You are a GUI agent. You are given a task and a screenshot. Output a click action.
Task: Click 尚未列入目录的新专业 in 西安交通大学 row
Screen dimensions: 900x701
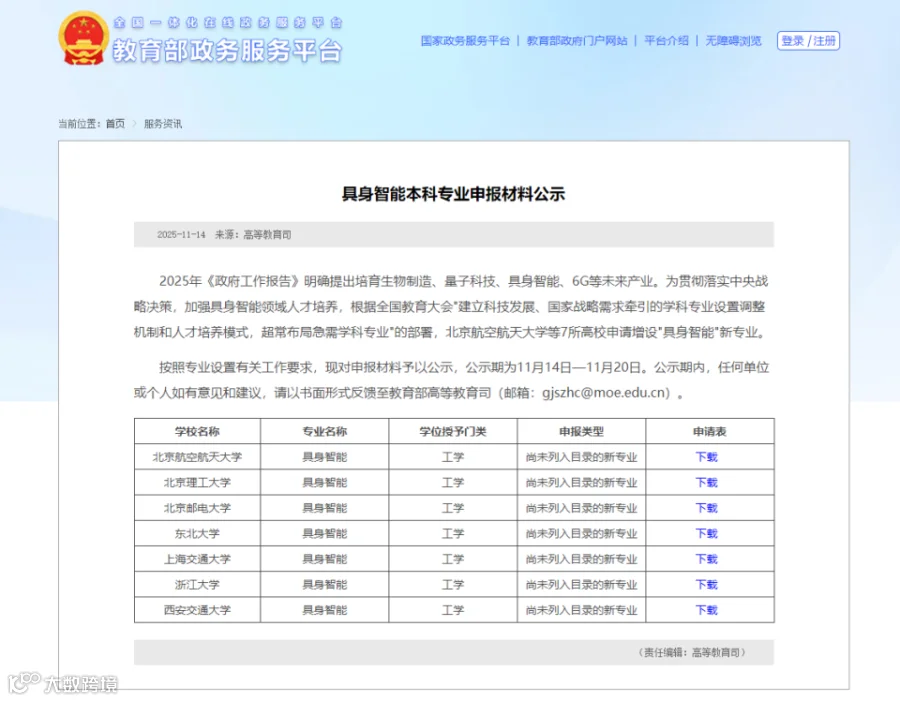pos(581,610)
